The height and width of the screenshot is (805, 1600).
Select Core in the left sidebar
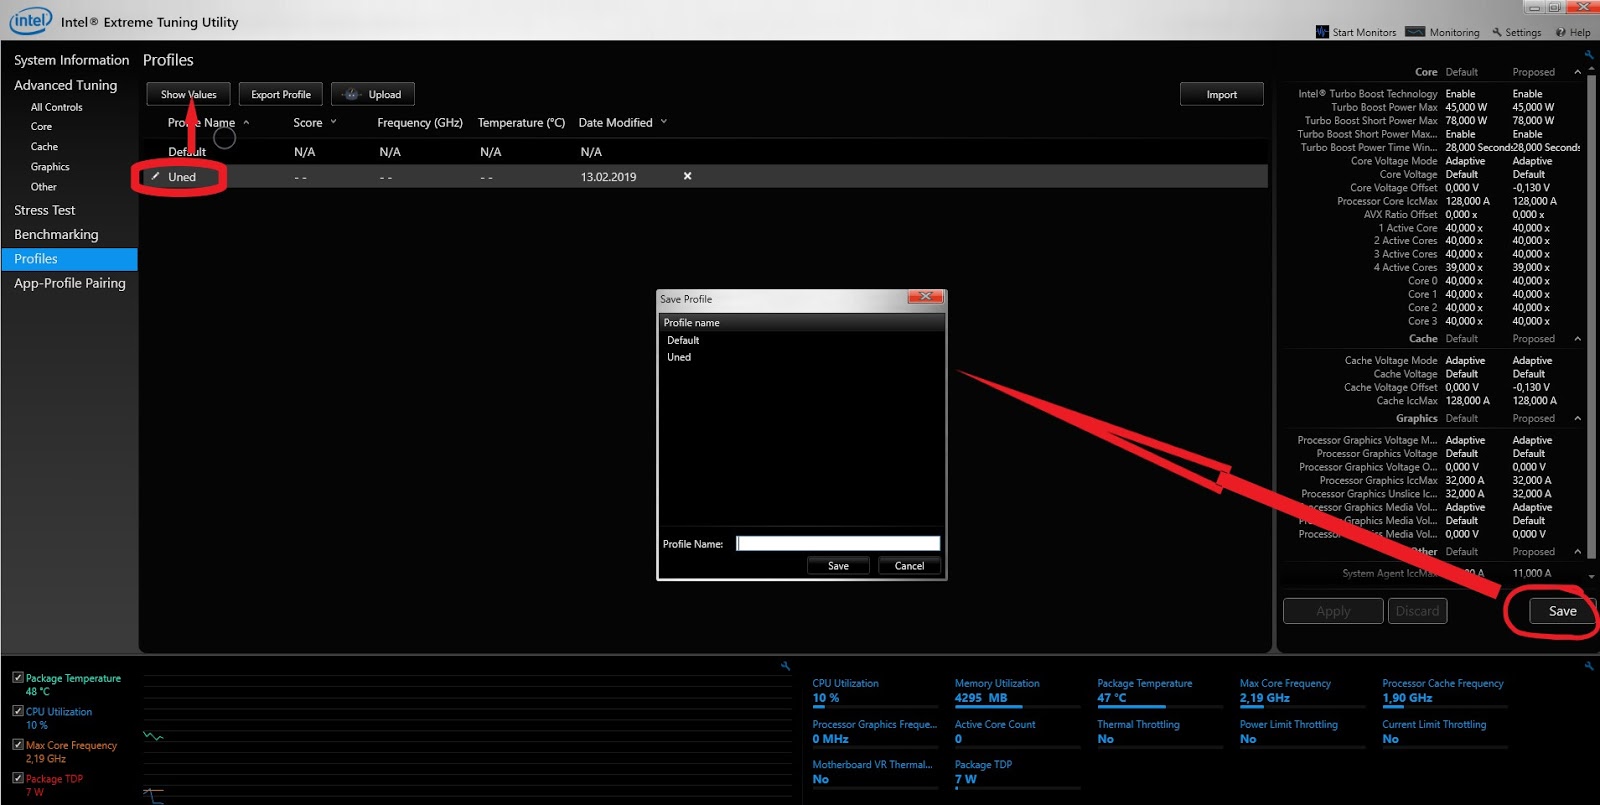[41, 127]
